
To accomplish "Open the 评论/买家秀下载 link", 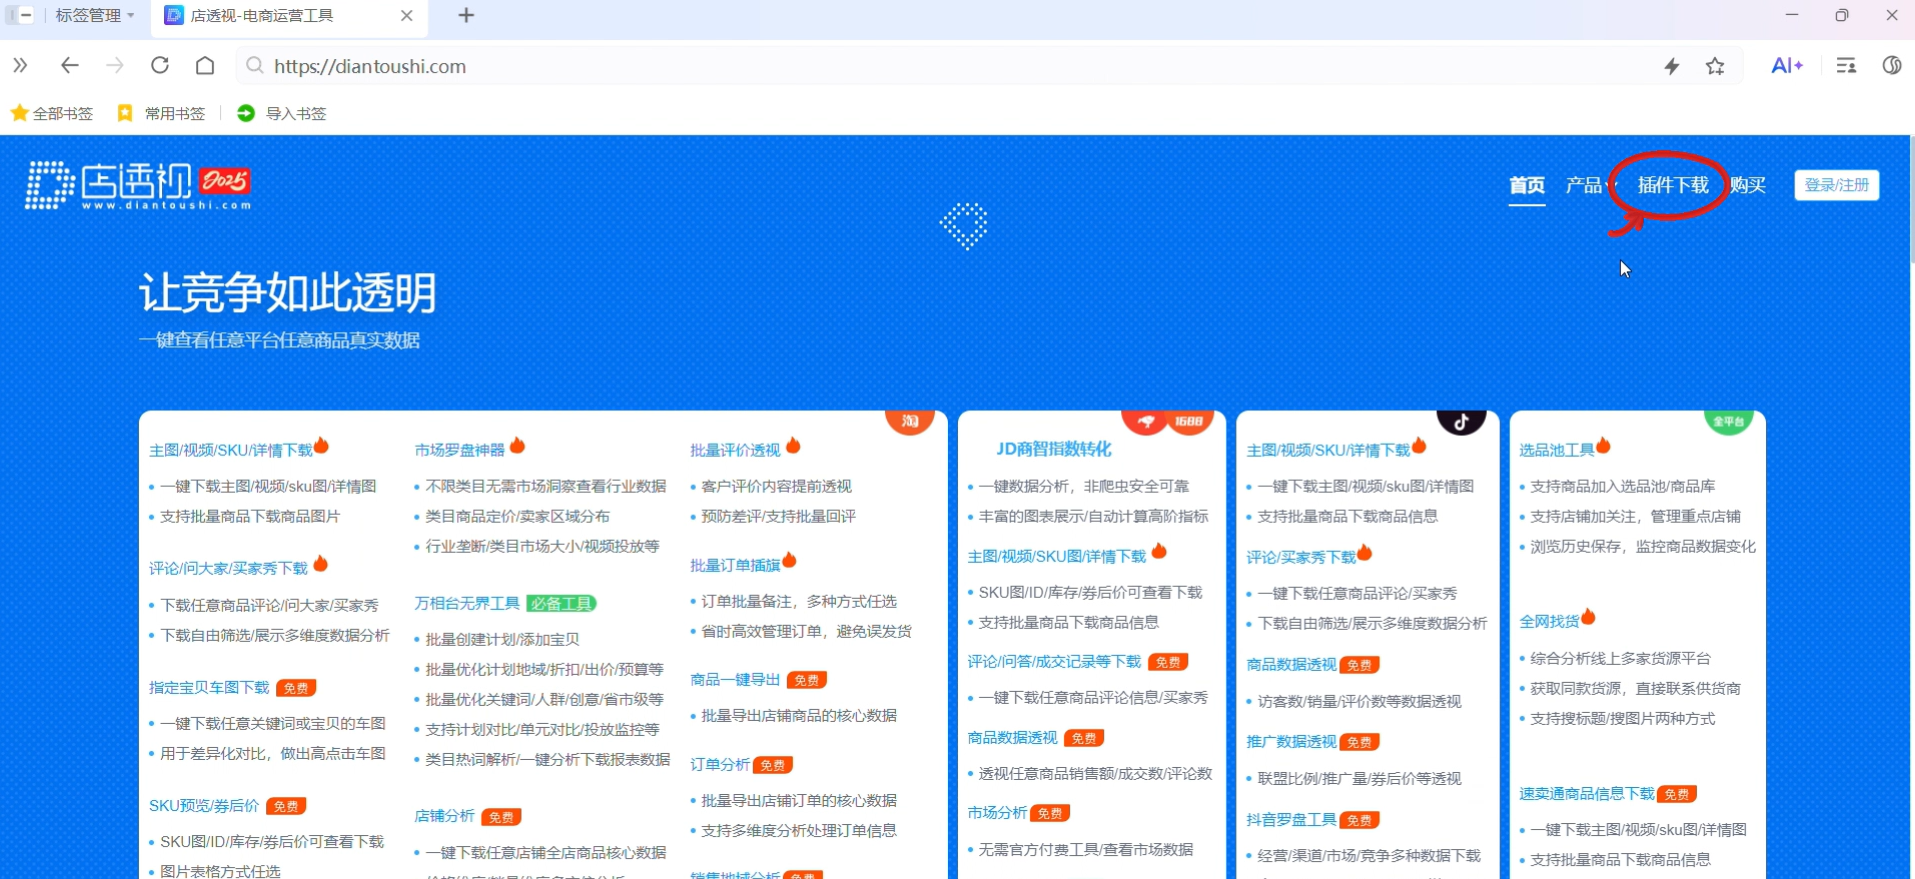I will click(1301, 557).
